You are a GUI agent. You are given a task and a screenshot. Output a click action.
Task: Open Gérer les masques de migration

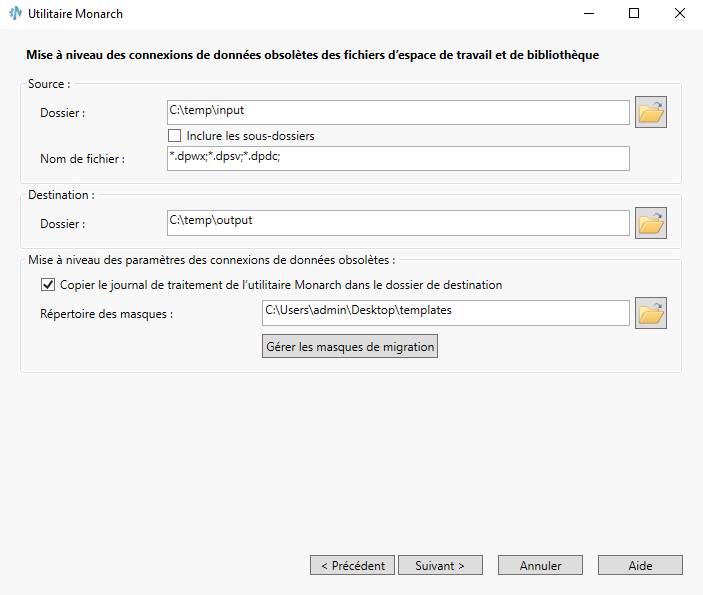tap(350, 347)
